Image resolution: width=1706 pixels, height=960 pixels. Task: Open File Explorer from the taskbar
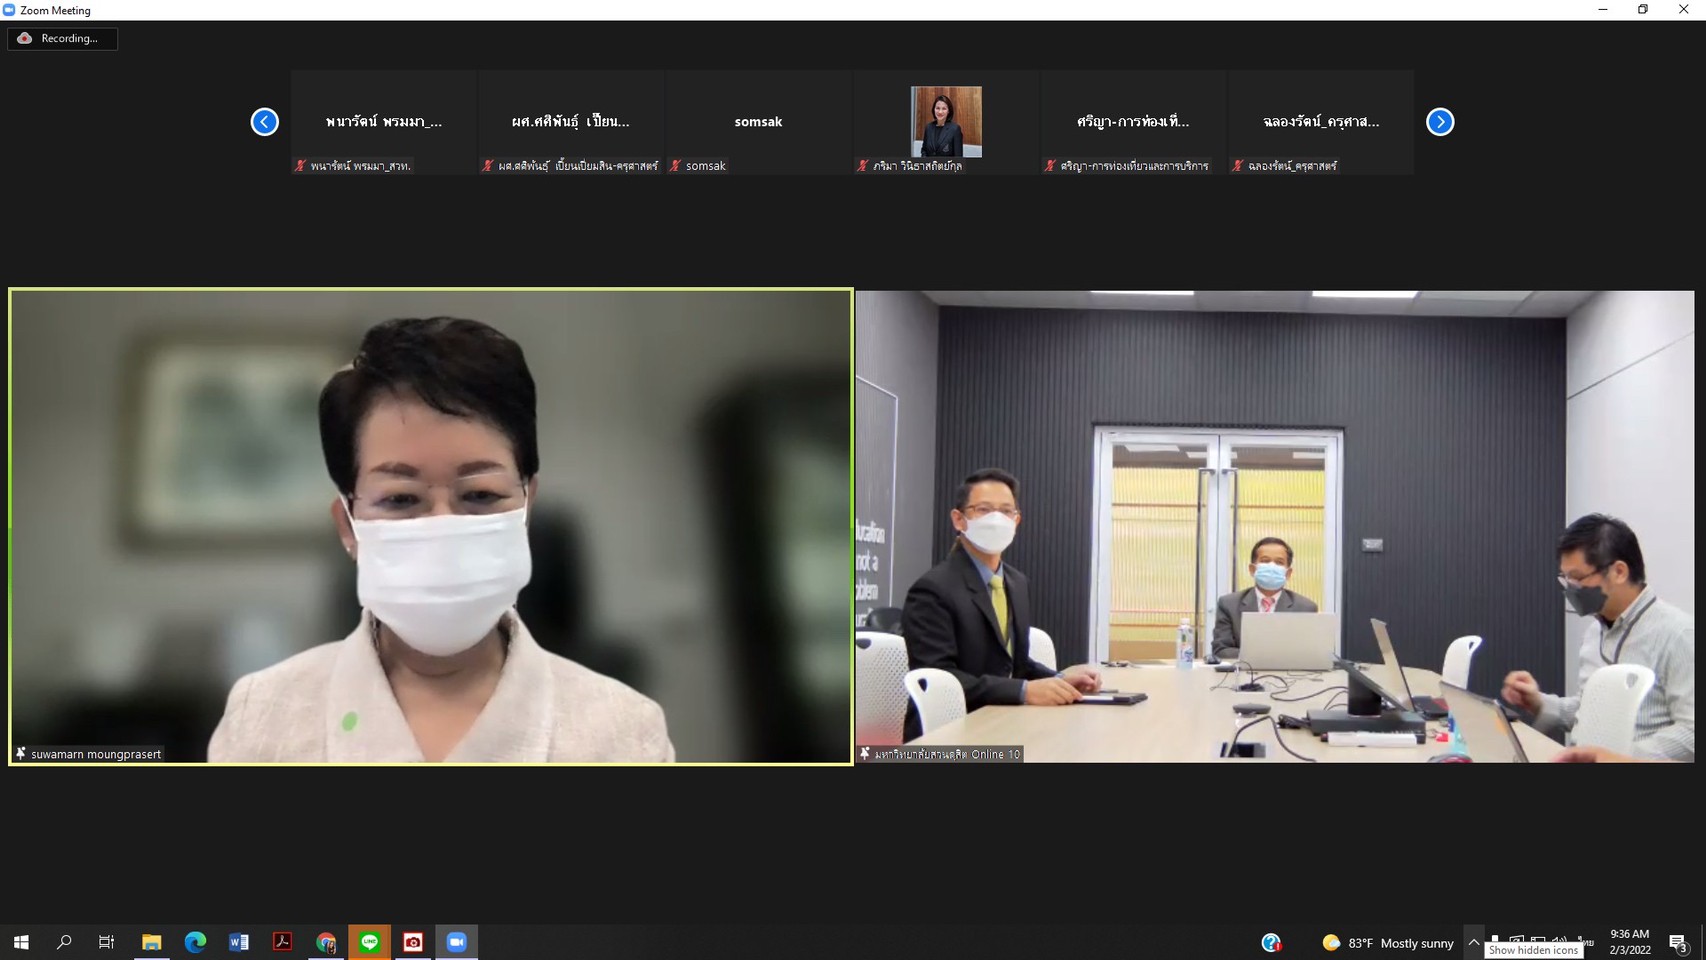click(x=151, y=942)
